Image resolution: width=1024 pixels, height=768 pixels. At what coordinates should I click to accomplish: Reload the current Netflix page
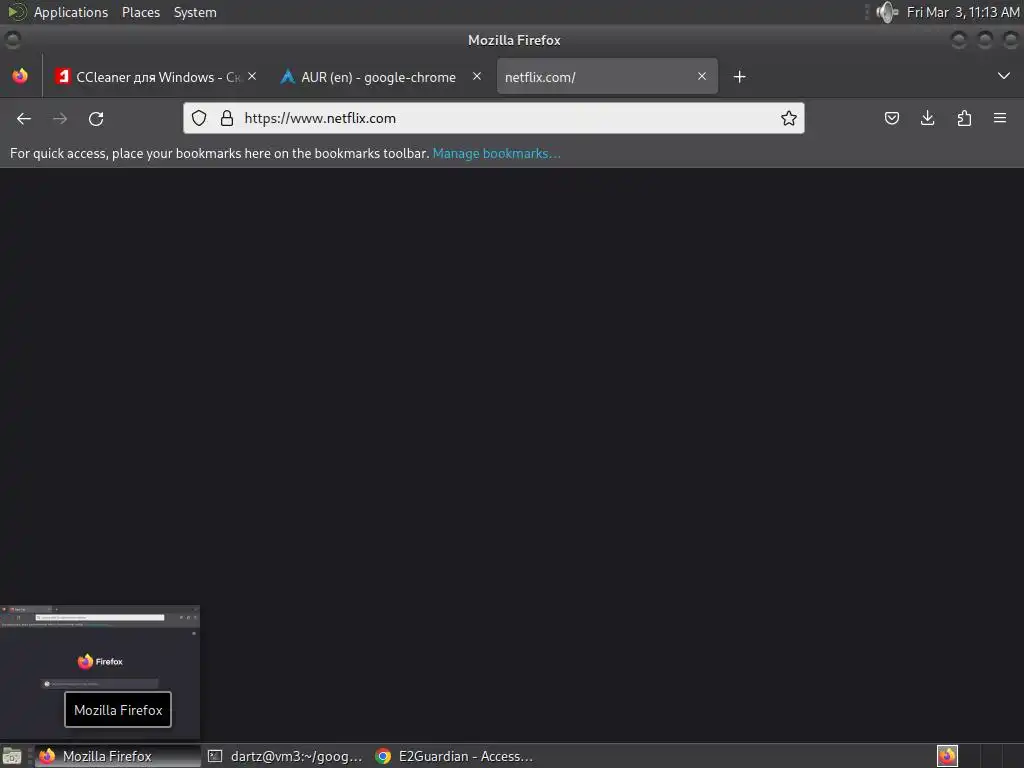tap(96, 118)
